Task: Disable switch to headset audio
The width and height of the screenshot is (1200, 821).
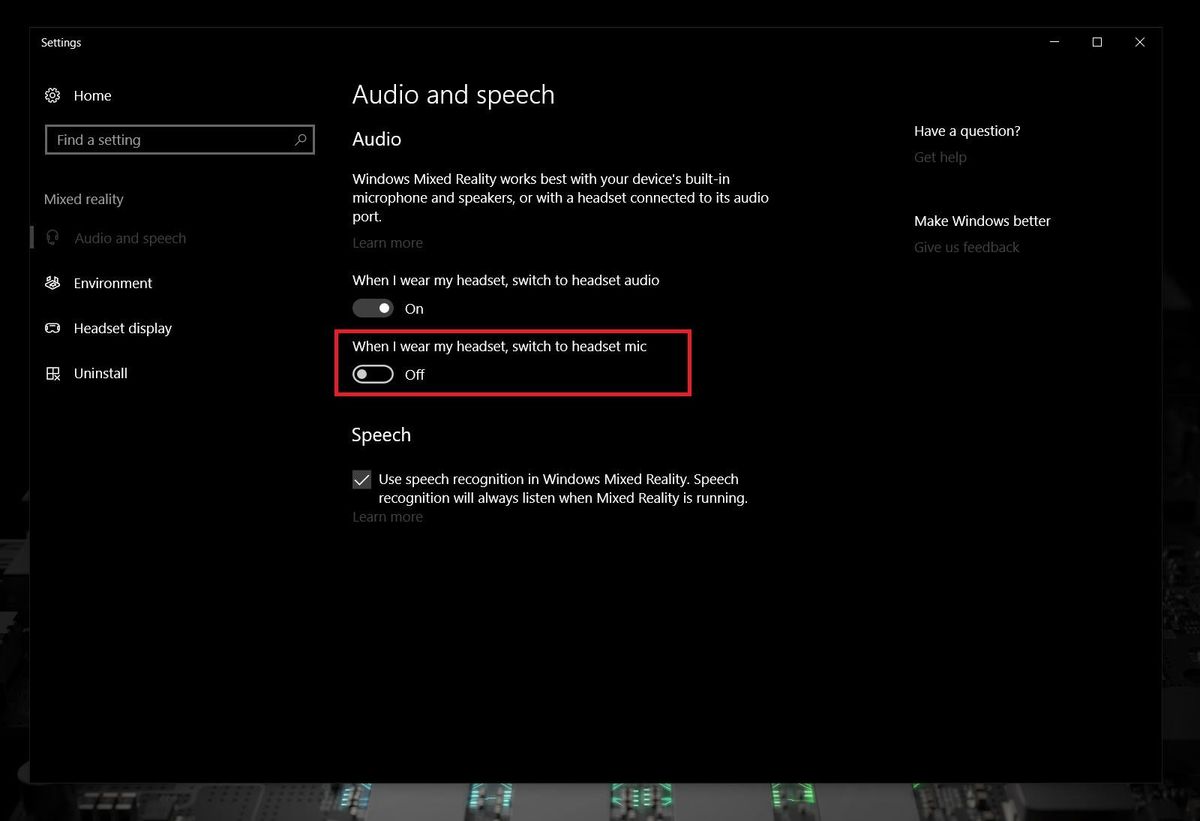Action: [x=372, y=308]
